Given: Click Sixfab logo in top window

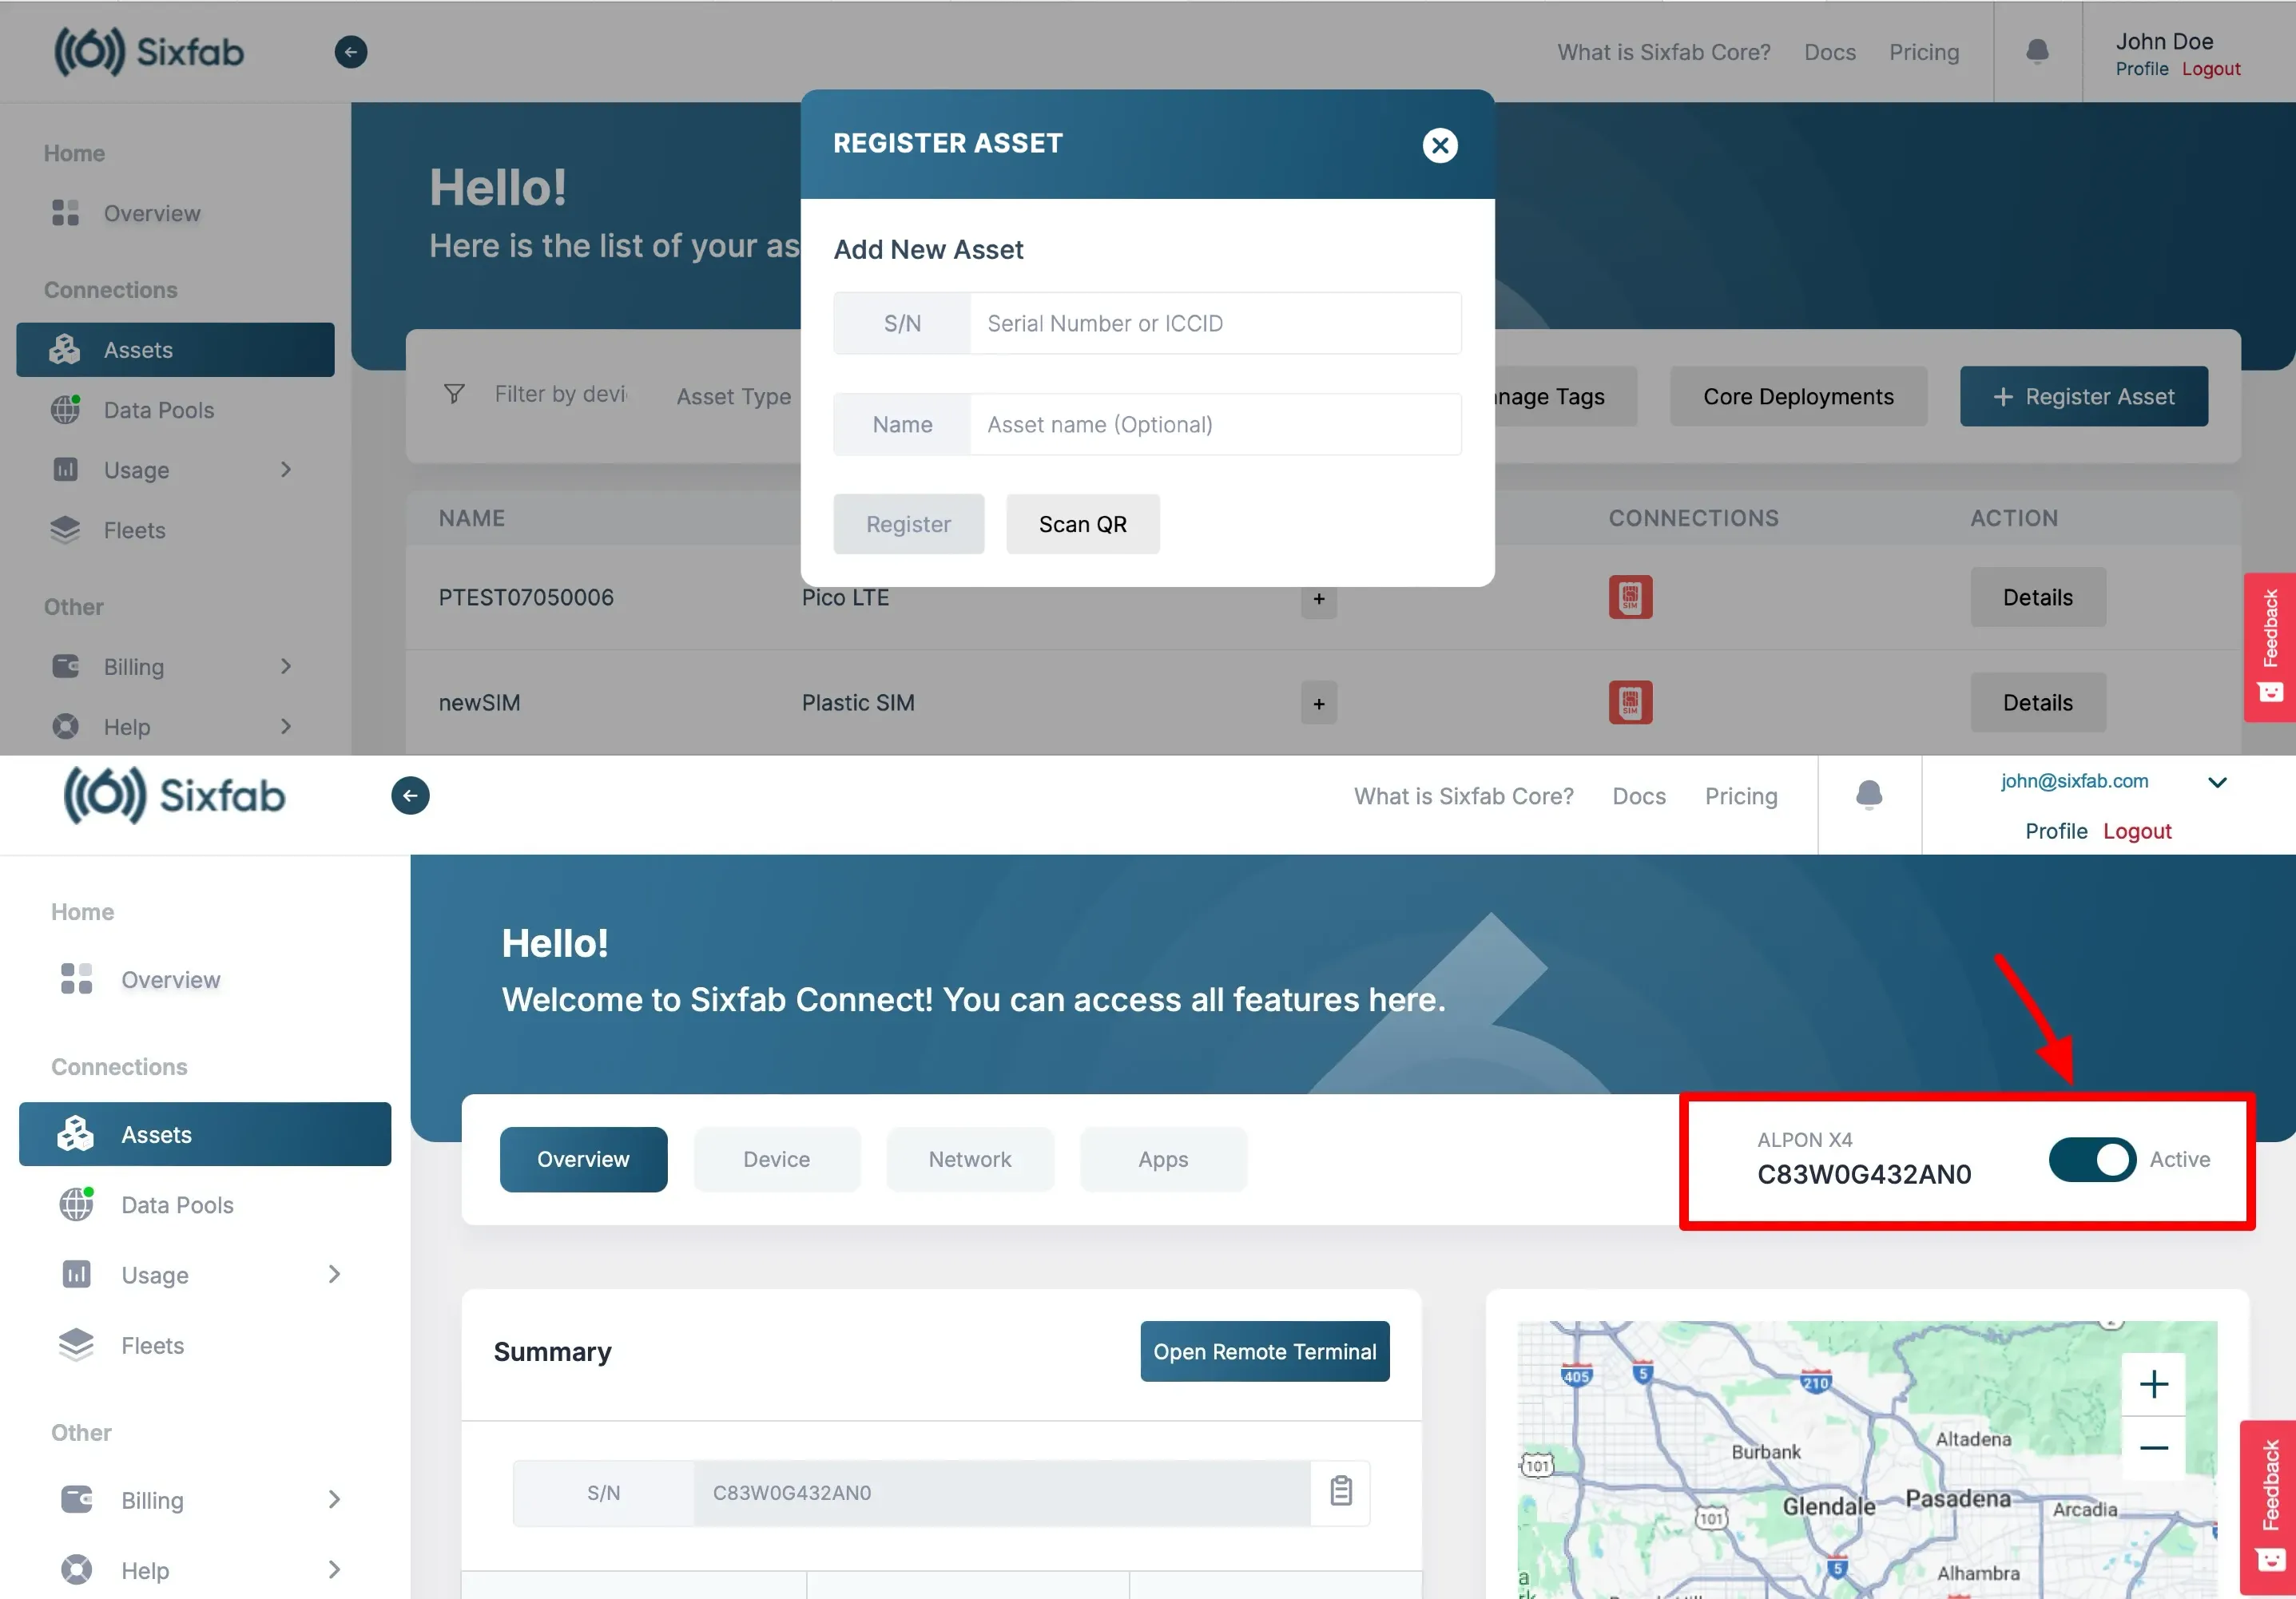Looking at the screenshot, I should [x=148, y=52].
